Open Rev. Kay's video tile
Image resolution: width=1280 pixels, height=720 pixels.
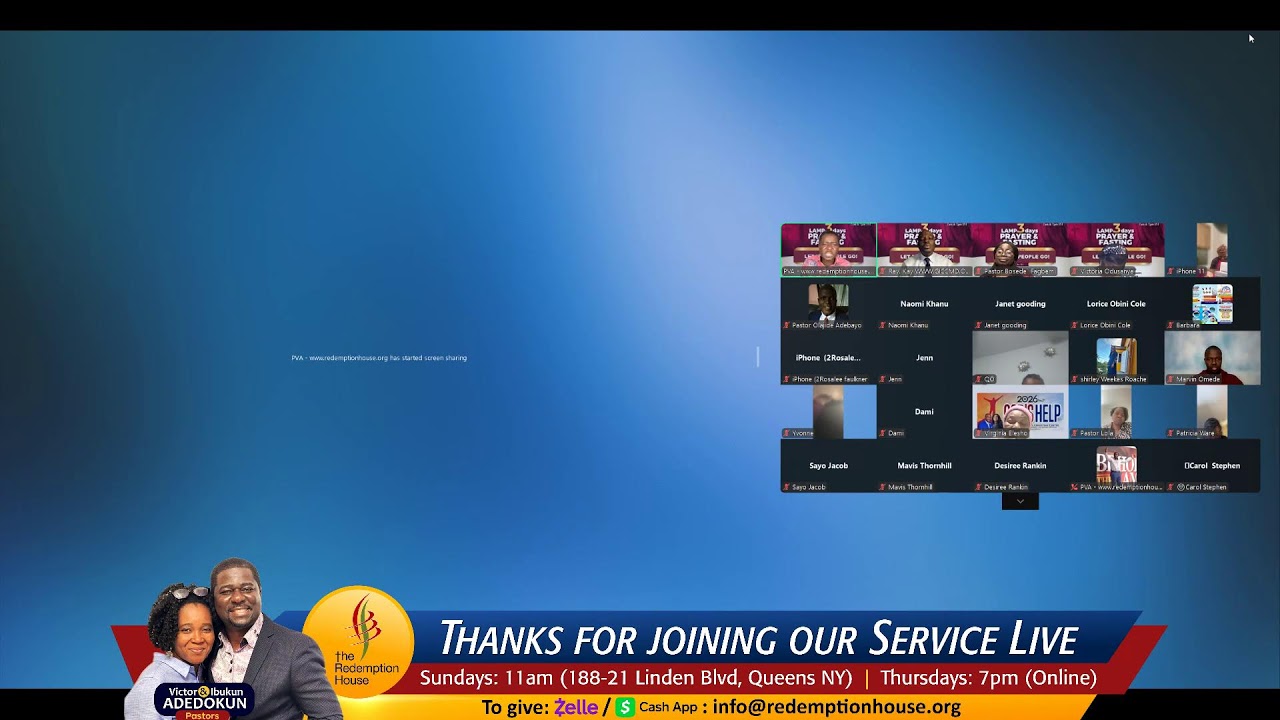(x=924, y=250)
